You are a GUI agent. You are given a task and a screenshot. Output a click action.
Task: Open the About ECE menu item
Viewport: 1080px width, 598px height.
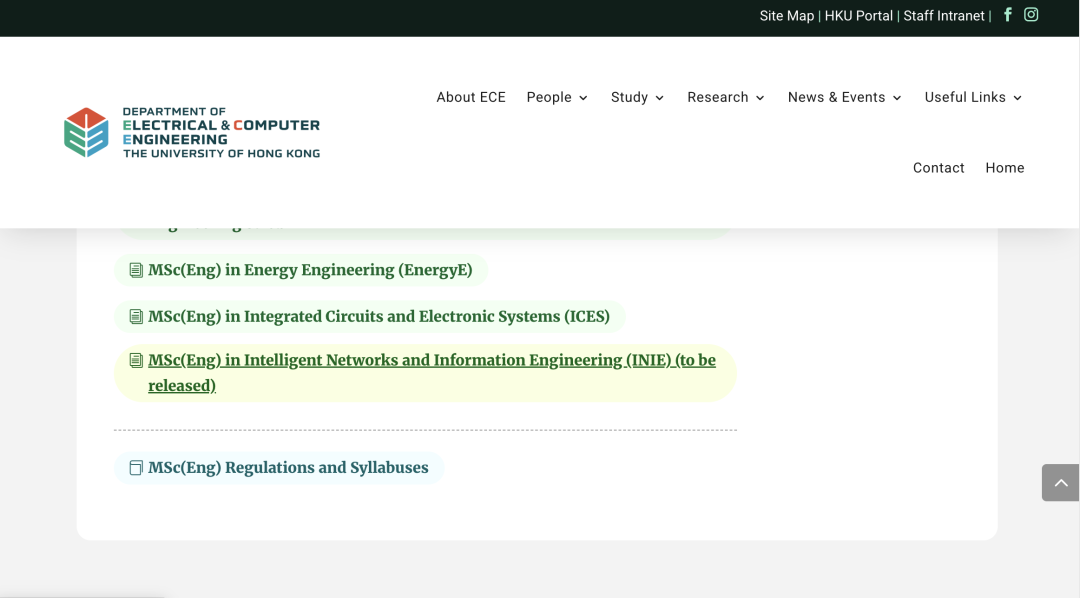(x=471, y=97)
